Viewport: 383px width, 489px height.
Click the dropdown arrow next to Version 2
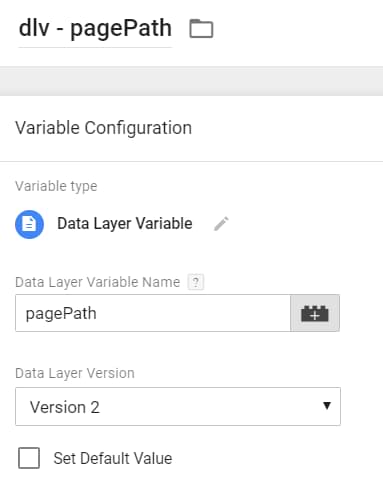point(327,406)
